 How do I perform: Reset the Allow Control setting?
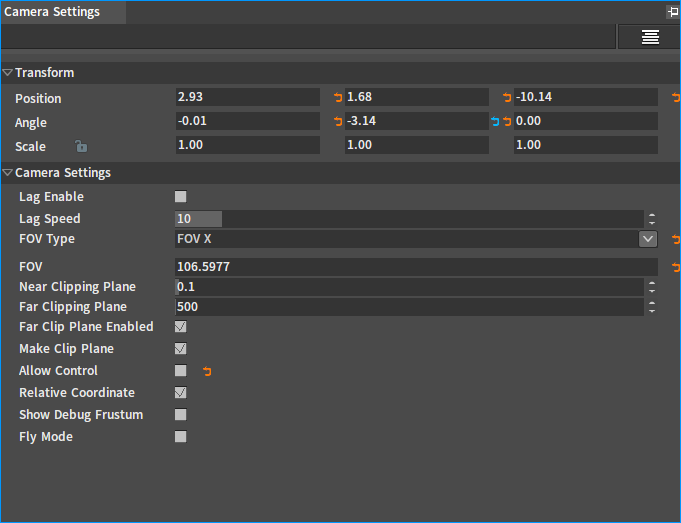pyautogui.click(x=207, y=371)
